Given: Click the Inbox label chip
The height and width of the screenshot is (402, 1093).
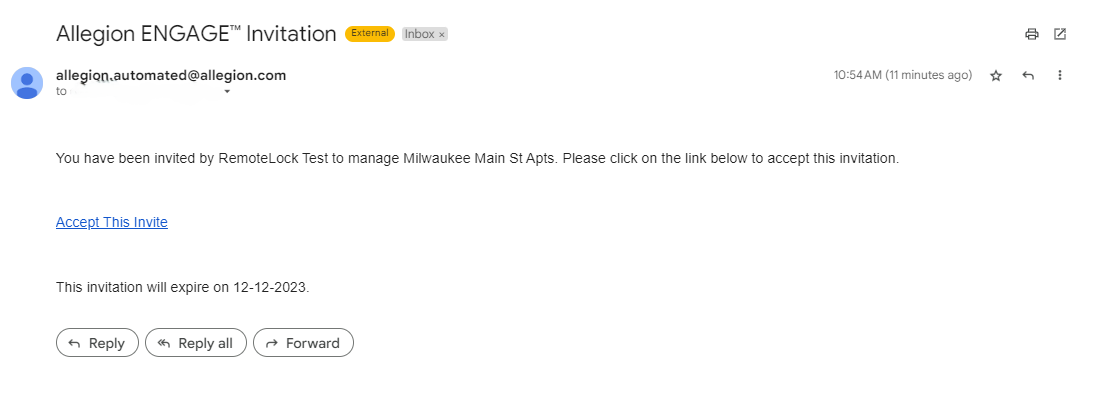Looking at the screenshot, I should click(420, 33).
